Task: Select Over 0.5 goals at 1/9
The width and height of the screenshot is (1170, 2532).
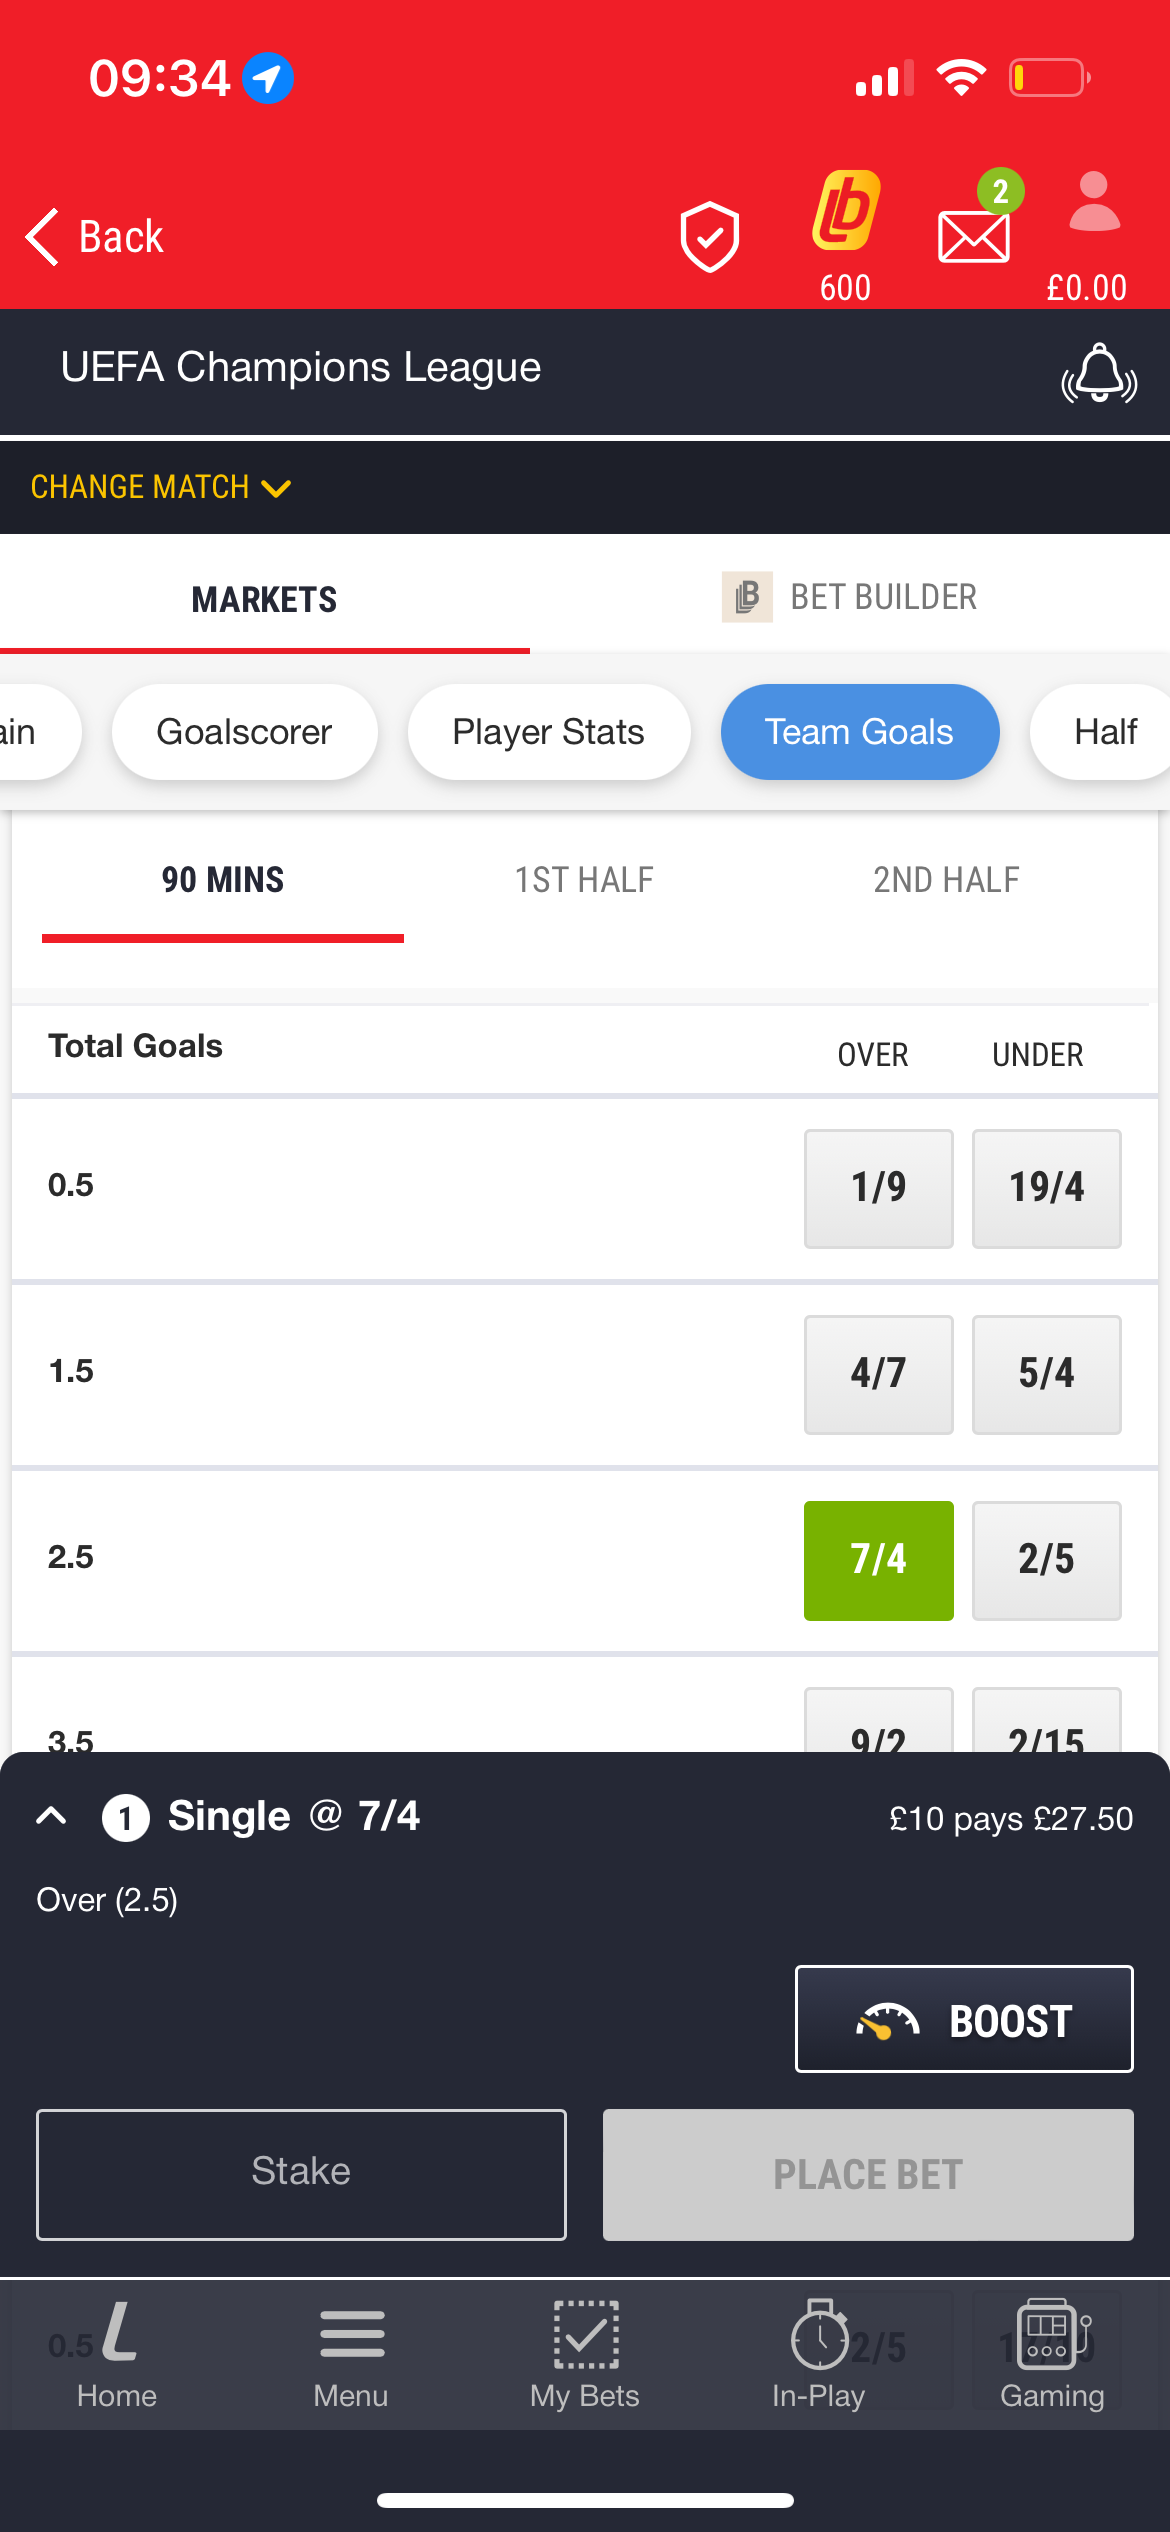Action: click(878, 1188)
